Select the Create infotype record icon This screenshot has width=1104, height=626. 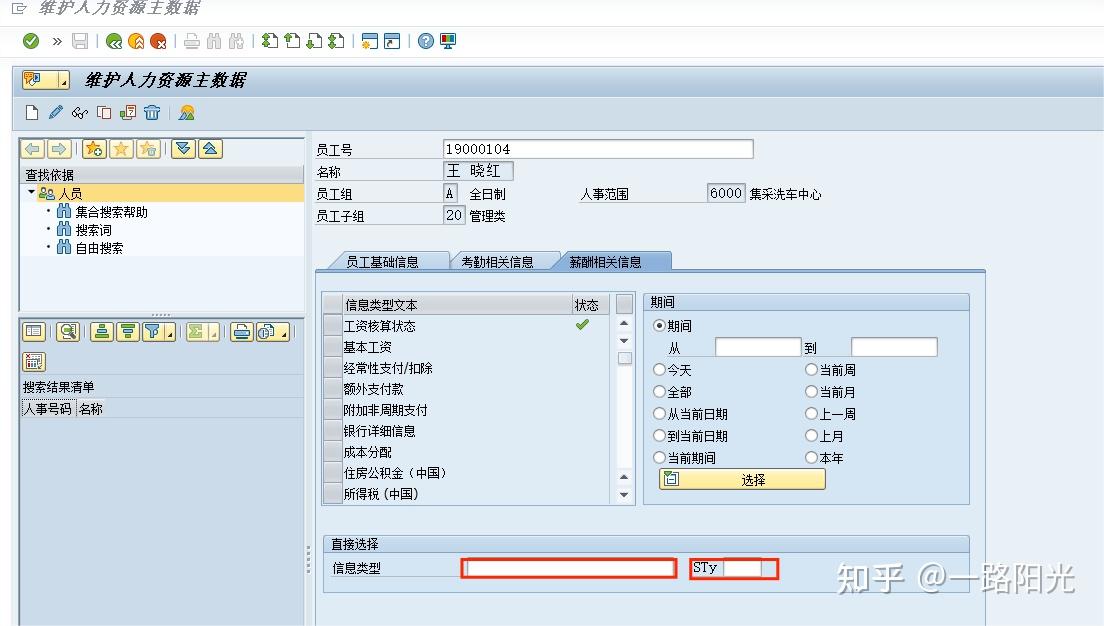tap(30, 112)
